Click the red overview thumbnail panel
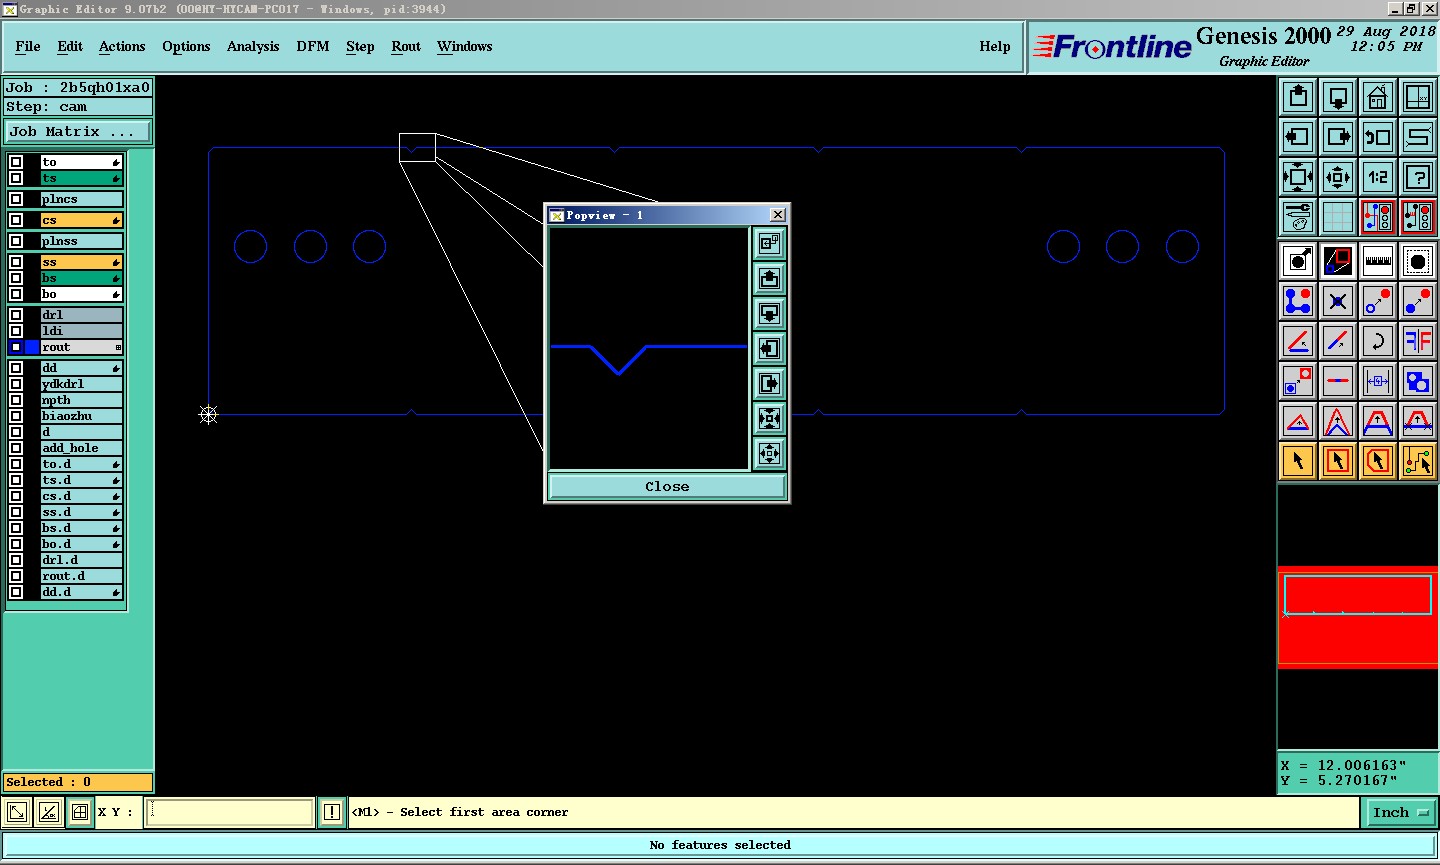This screenshot has width=1440, height=865. (1357, 616)
